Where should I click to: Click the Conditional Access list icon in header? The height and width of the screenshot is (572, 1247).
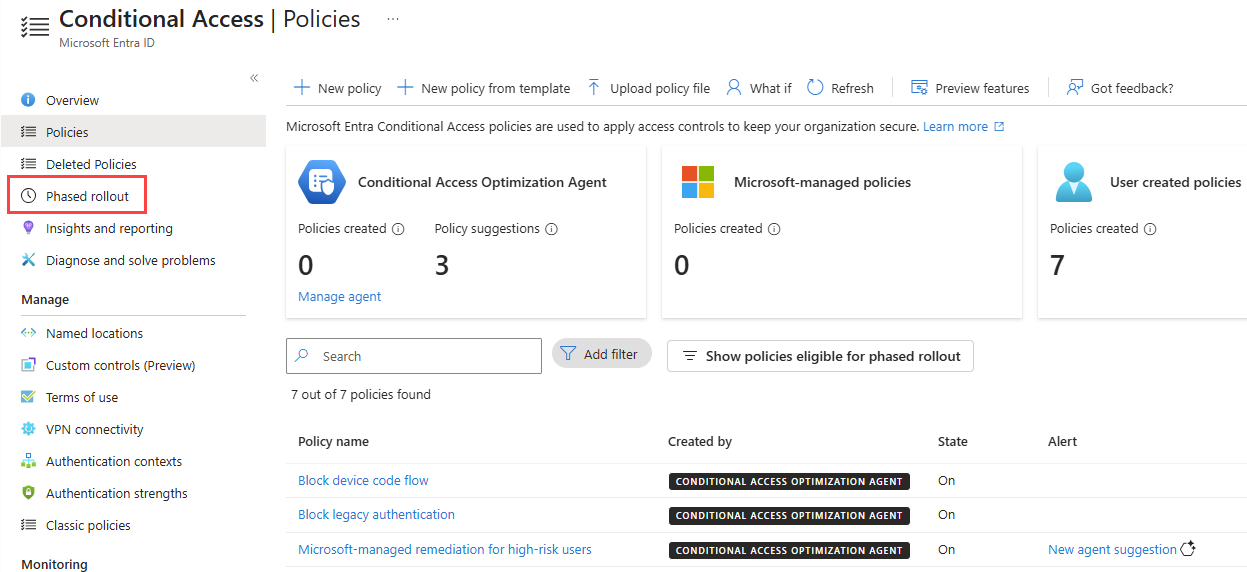pyautogui.click(x=35, y=27)
